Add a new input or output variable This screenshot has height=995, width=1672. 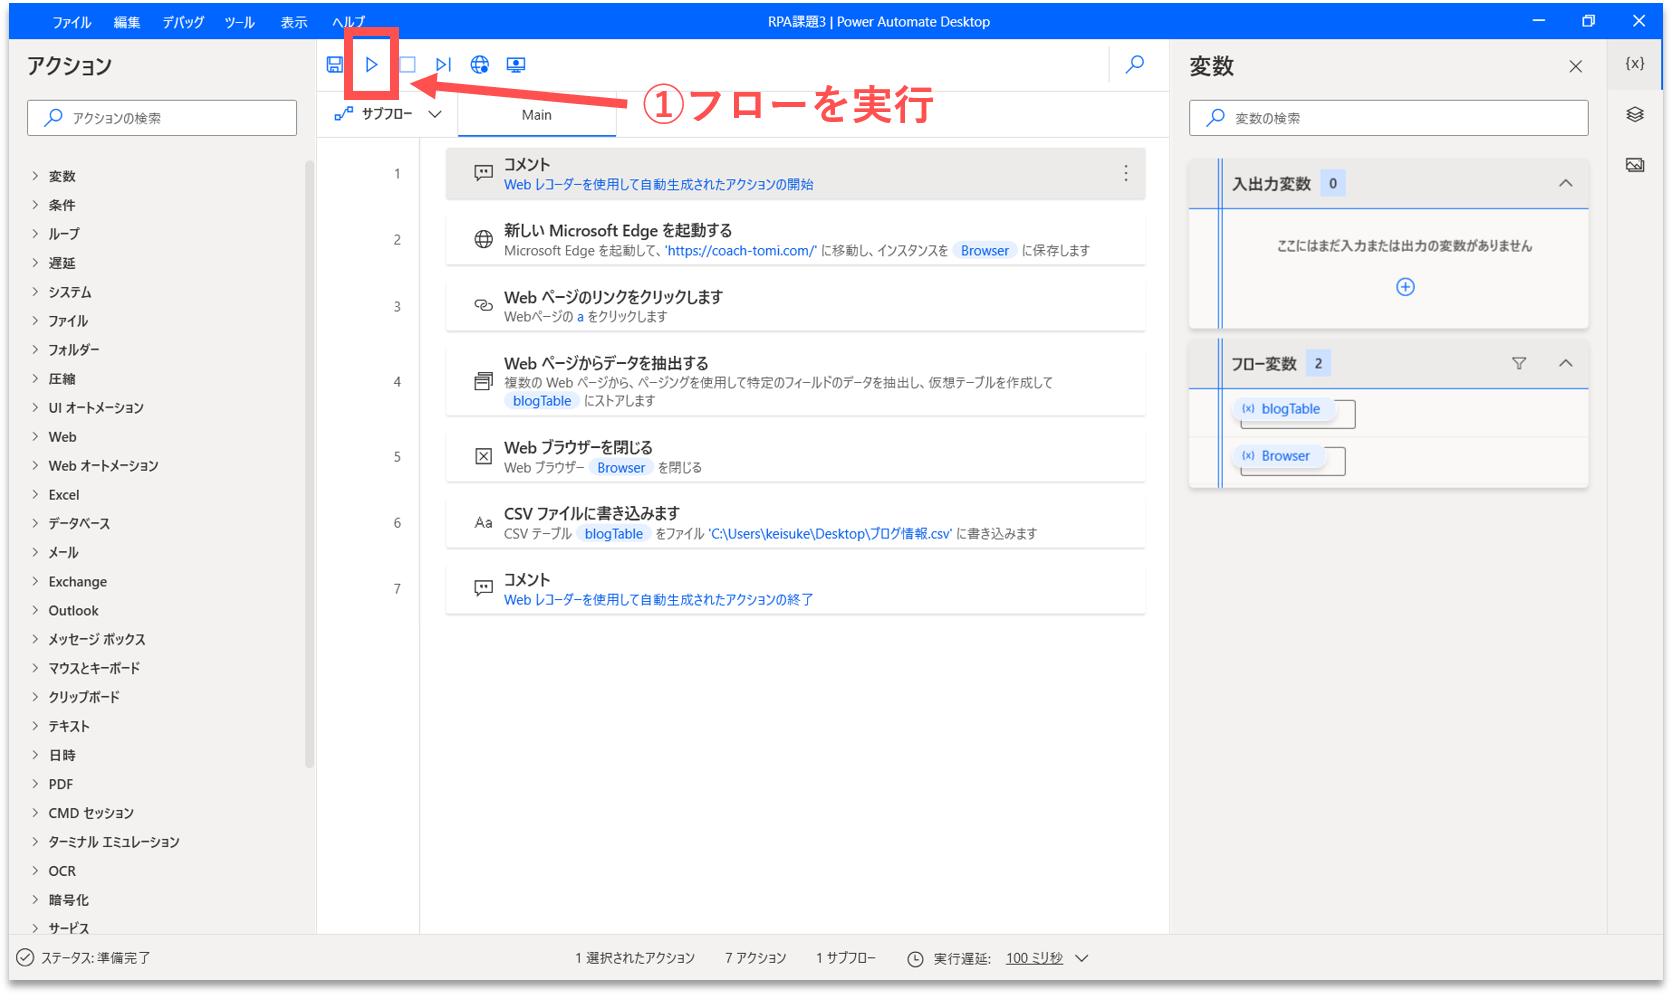[x=1405, y=287]
